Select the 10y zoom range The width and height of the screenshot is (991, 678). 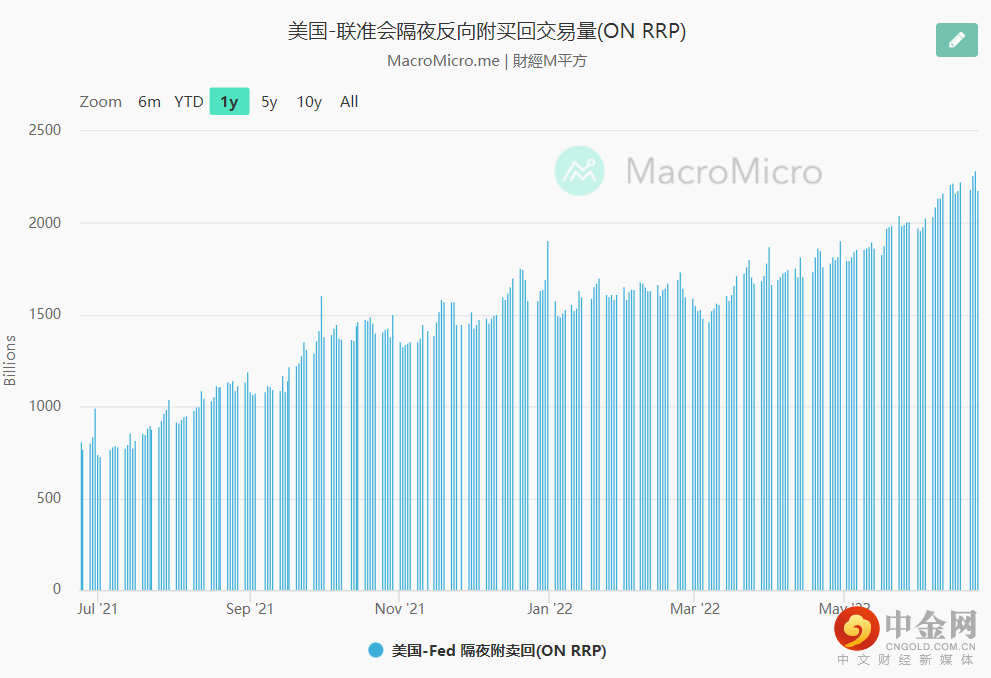(309, 102)
